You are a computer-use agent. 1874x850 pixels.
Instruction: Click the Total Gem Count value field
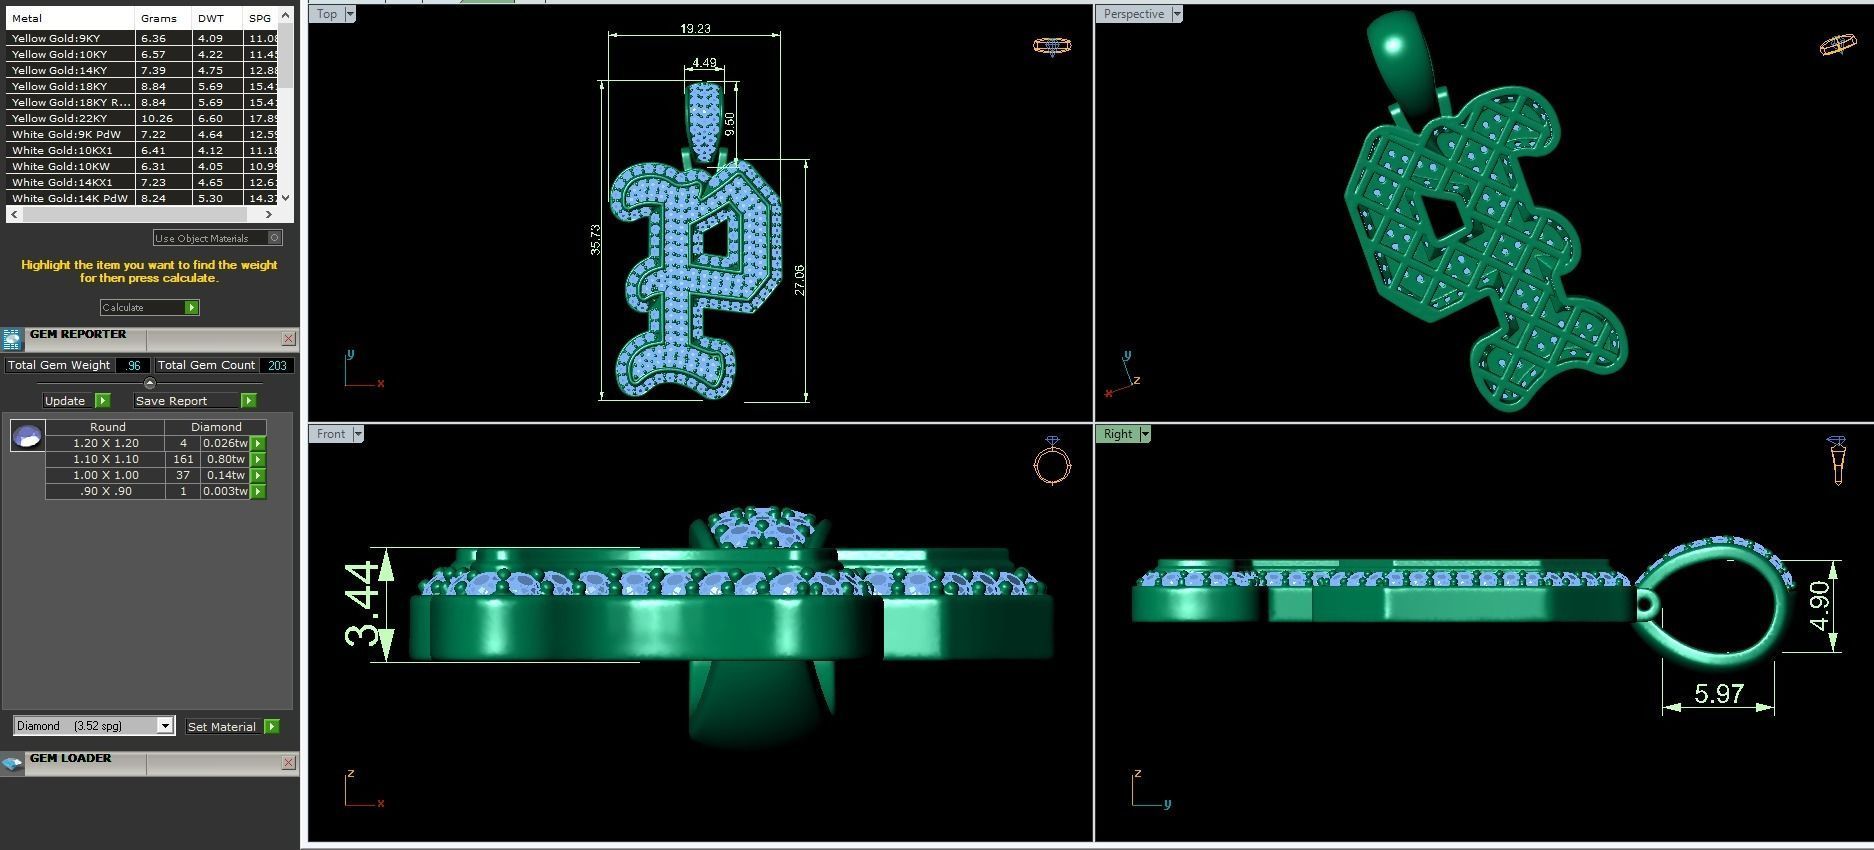(277, 366)
